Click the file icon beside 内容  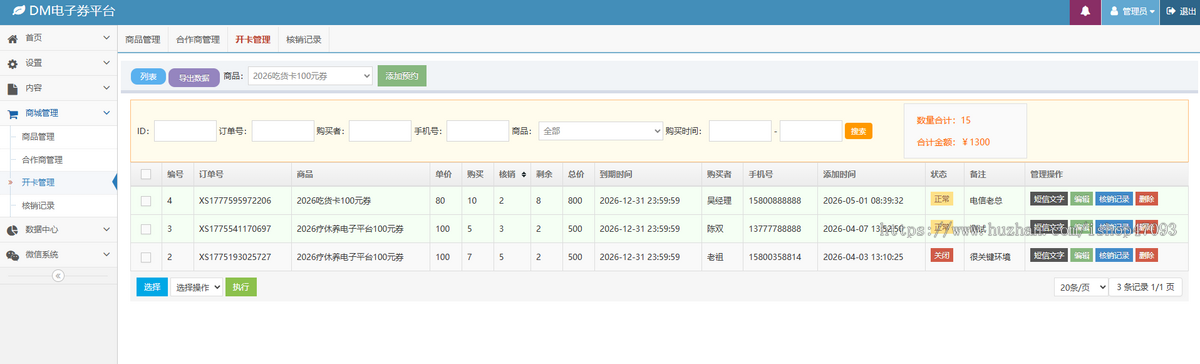13,88
